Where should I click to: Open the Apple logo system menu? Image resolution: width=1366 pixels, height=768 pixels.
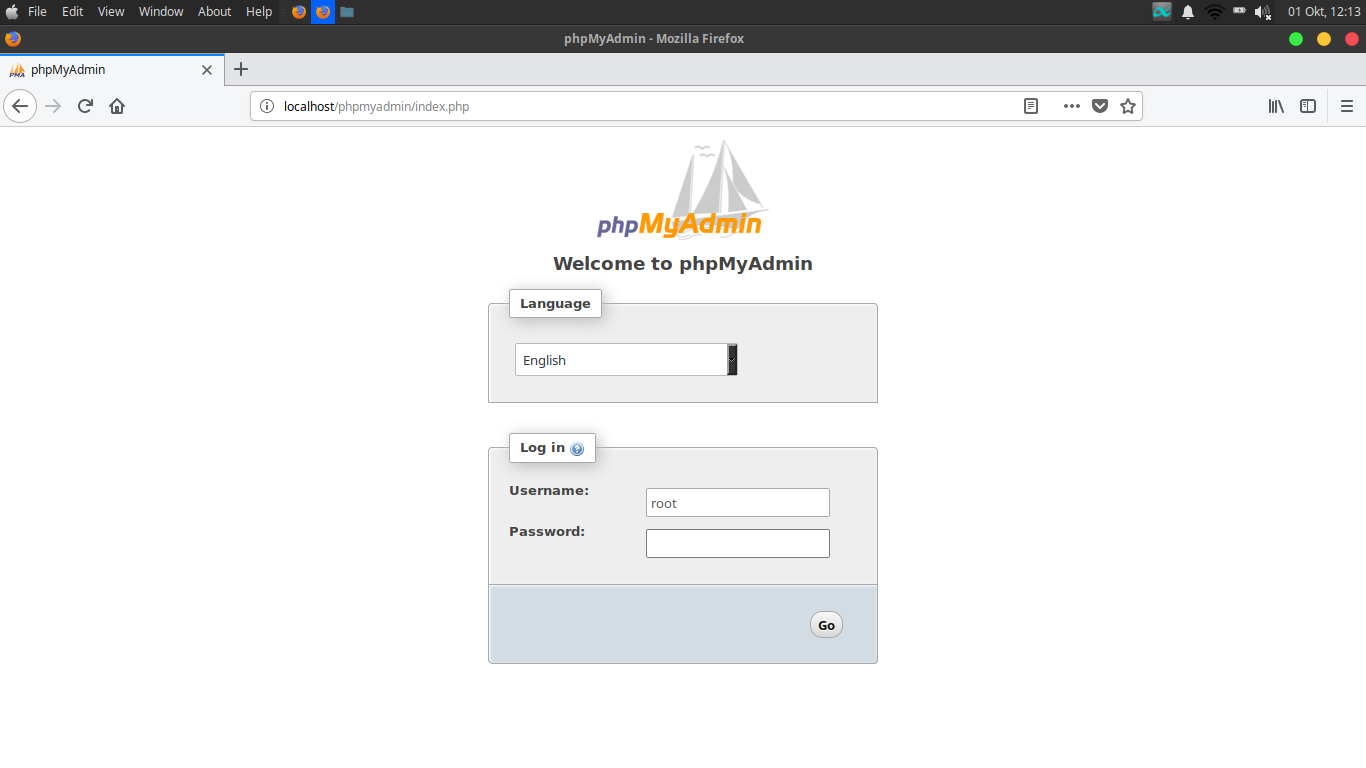(x=12, y=11)
